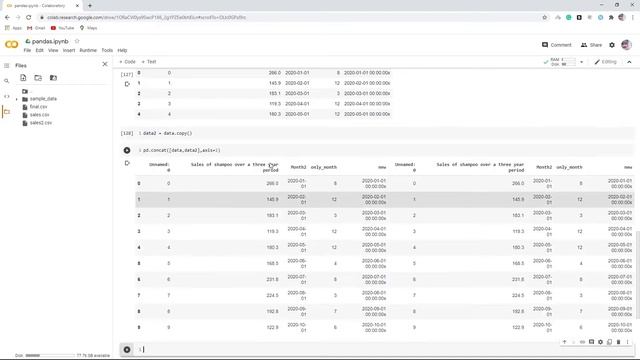Viewport: 640px width, 360px height.
Task: Star the pandas.ipynb notebook
Action: click(x=77, y=41)
